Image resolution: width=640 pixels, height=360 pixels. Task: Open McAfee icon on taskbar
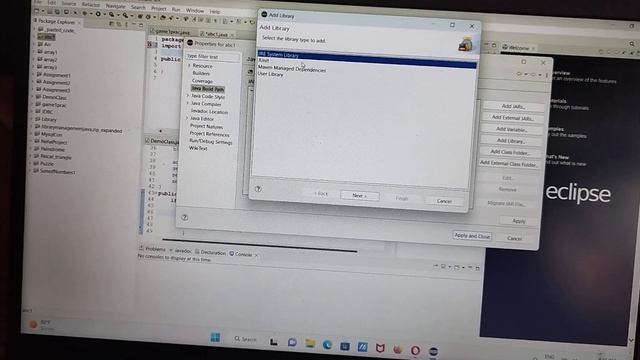tap(380, 348)
